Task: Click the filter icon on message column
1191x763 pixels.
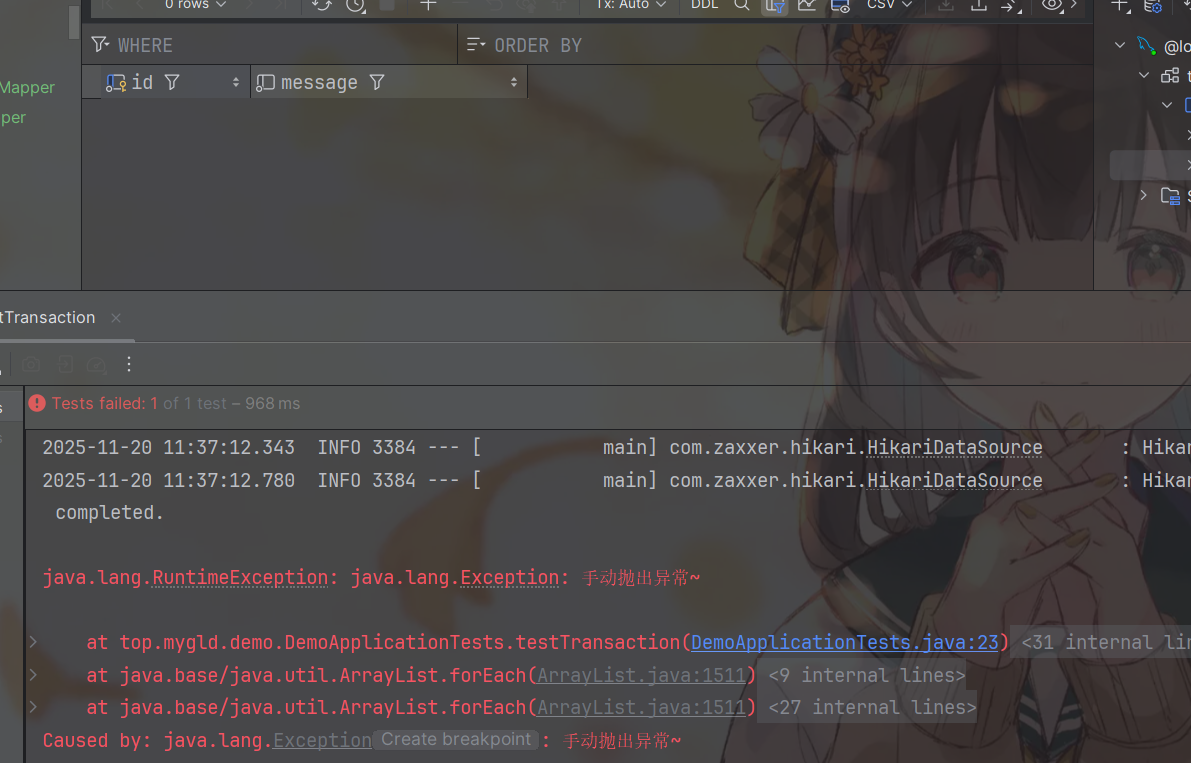Action: [377, 82]
